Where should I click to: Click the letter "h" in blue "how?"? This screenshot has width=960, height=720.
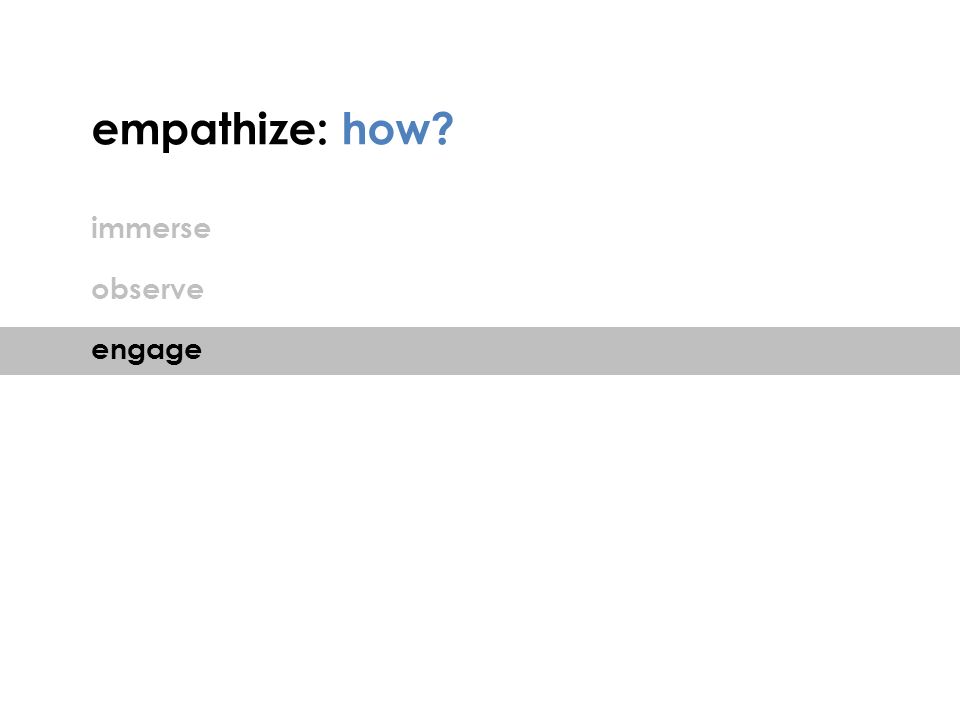click(x=354, y=129)
